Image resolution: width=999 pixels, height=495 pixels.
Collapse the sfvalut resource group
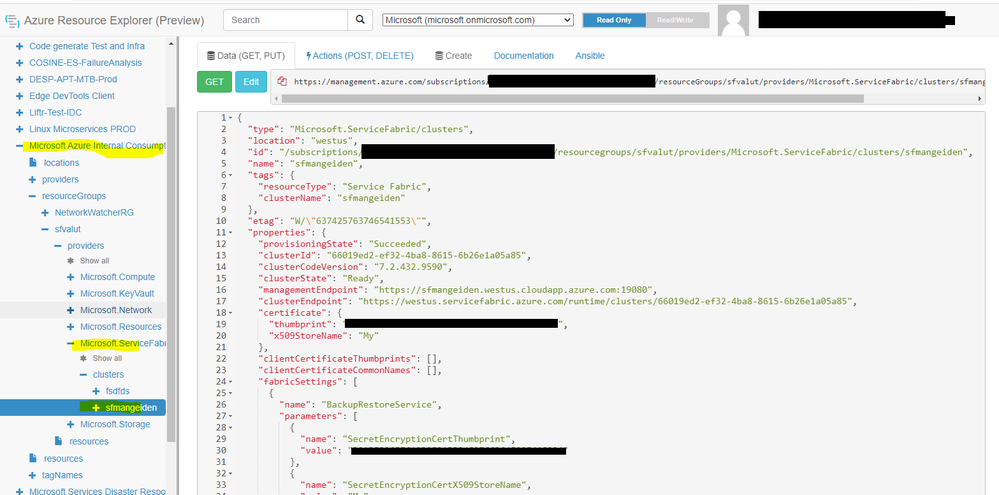[x=45, y=229]
